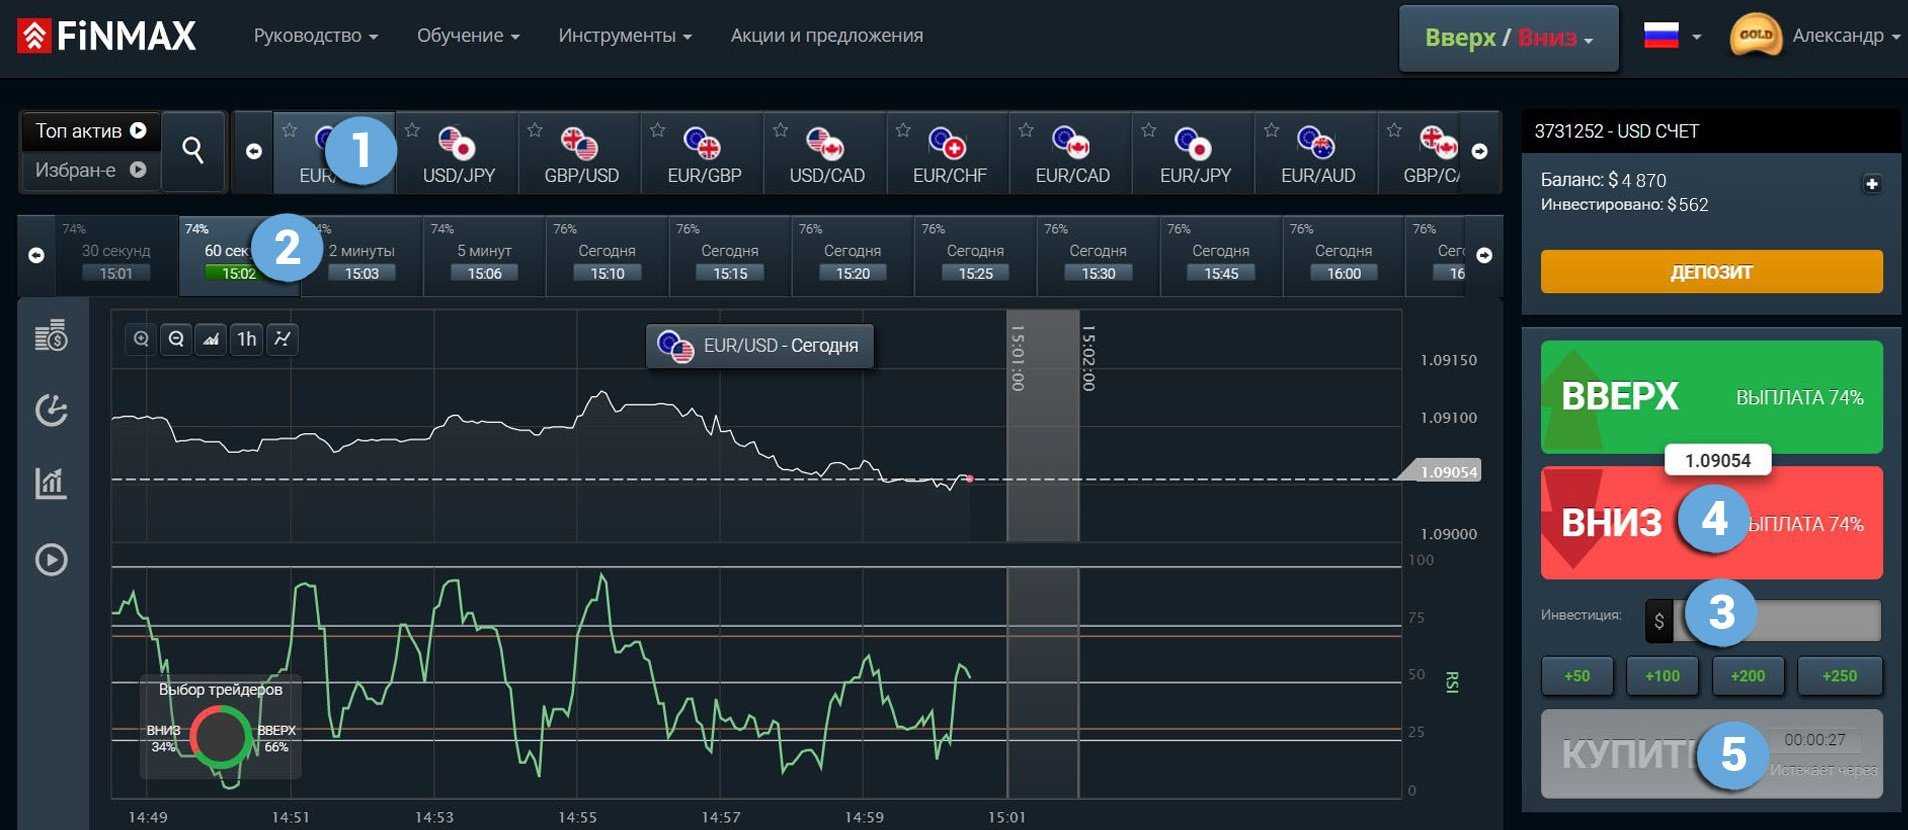Select the 5 минут expiry tab

coord(484,258)
